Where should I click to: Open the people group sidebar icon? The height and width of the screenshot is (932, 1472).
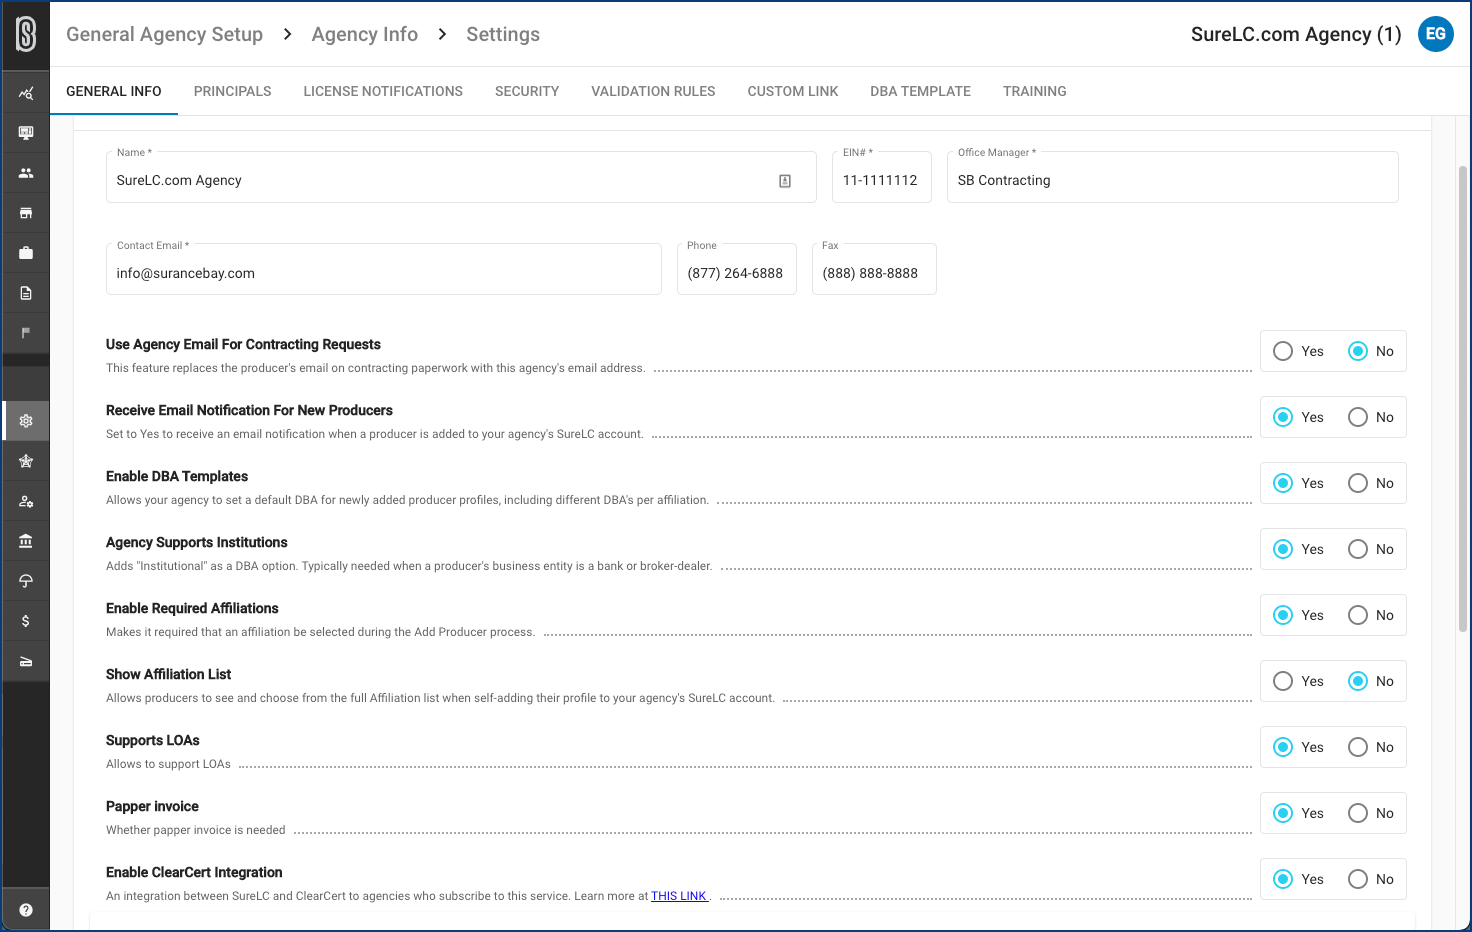pyautogui.click(x=26, y=173)
